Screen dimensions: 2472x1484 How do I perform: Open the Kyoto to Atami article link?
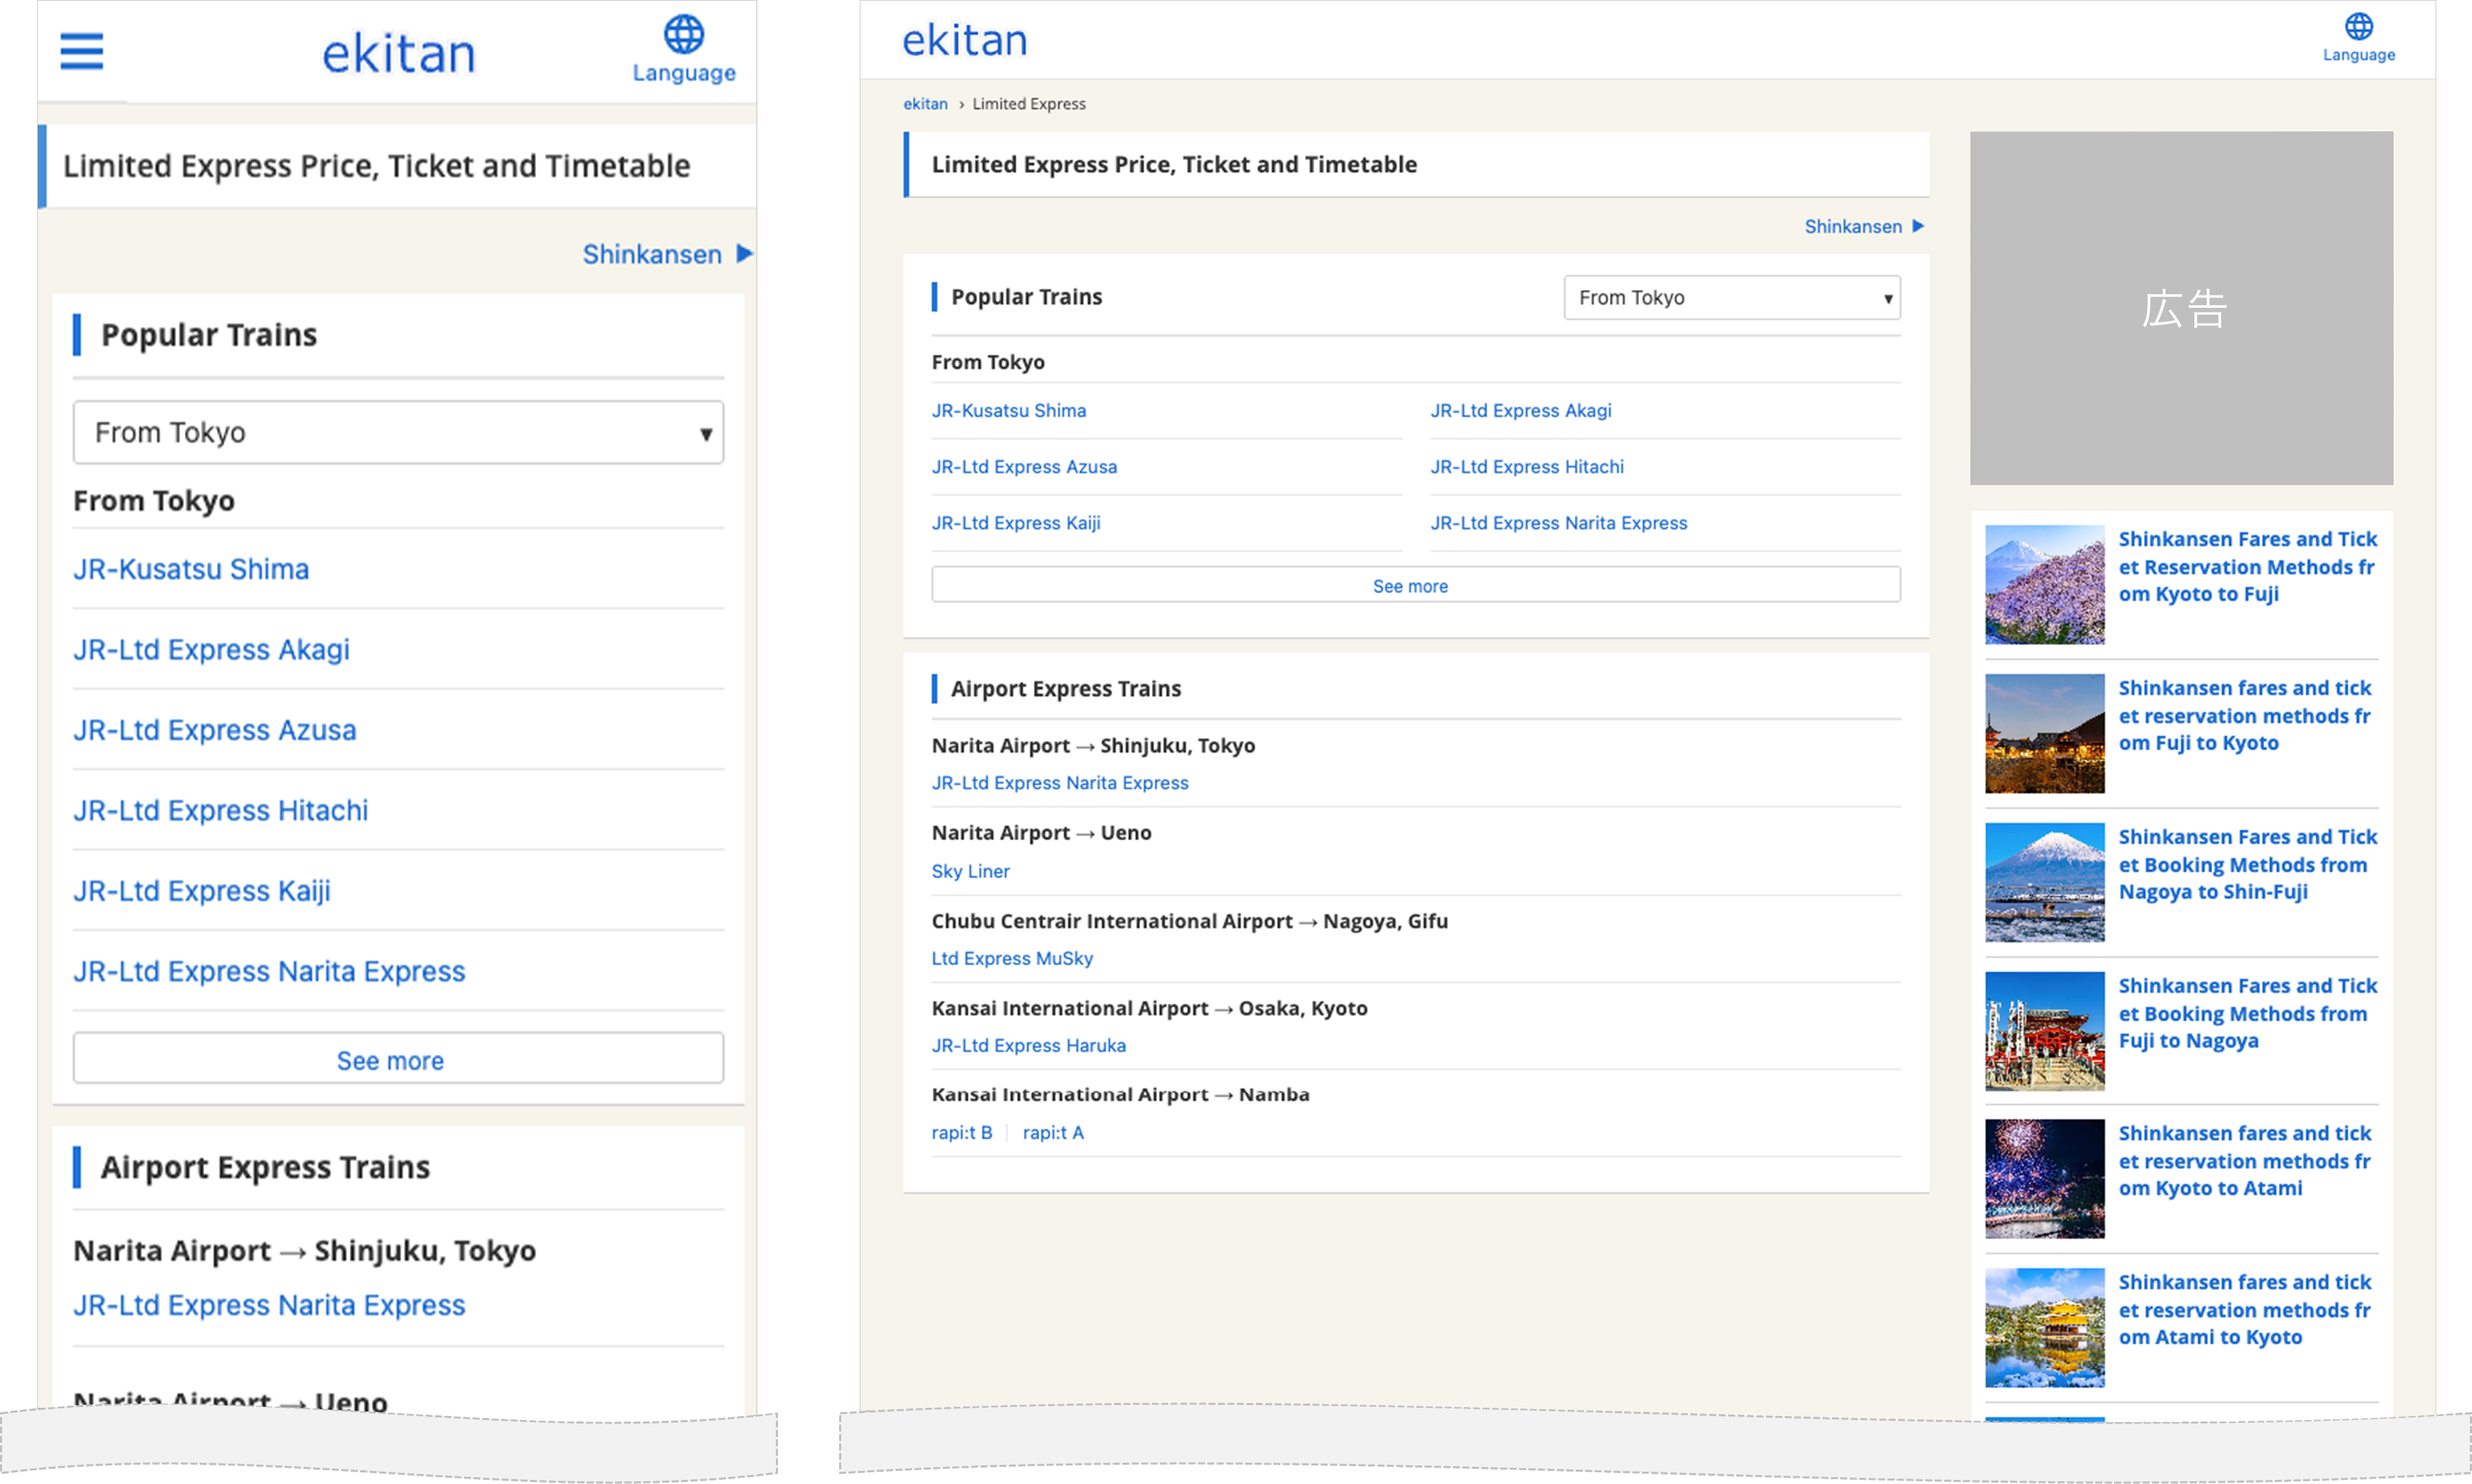(2244, 1160)
